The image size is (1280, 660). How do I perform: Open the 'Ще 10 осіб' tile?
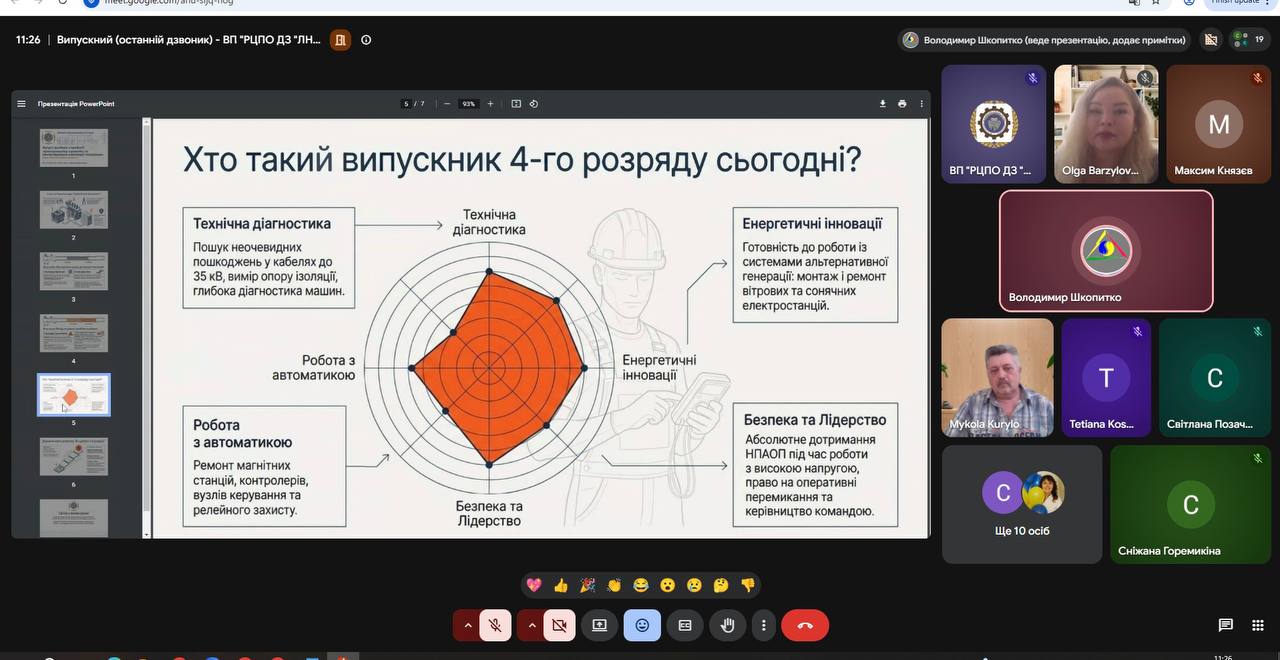(1022, 504)
